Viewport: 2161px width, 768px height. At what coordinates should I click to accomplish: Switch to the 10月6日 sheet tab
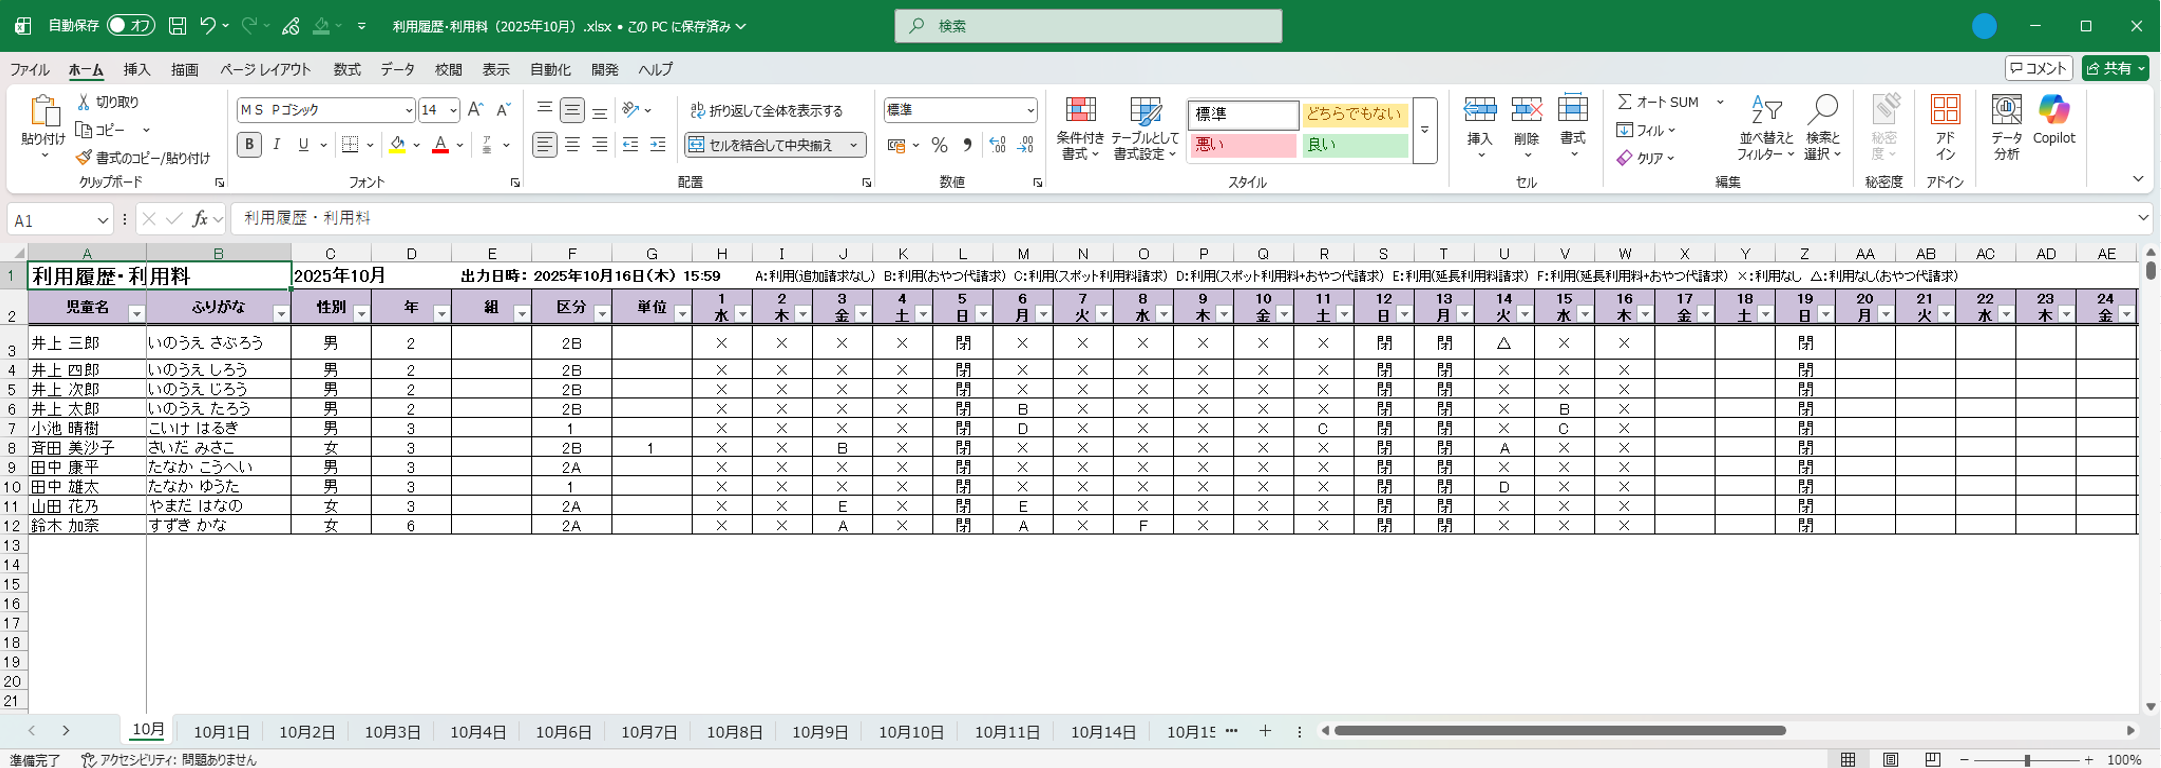click(563, 732)
